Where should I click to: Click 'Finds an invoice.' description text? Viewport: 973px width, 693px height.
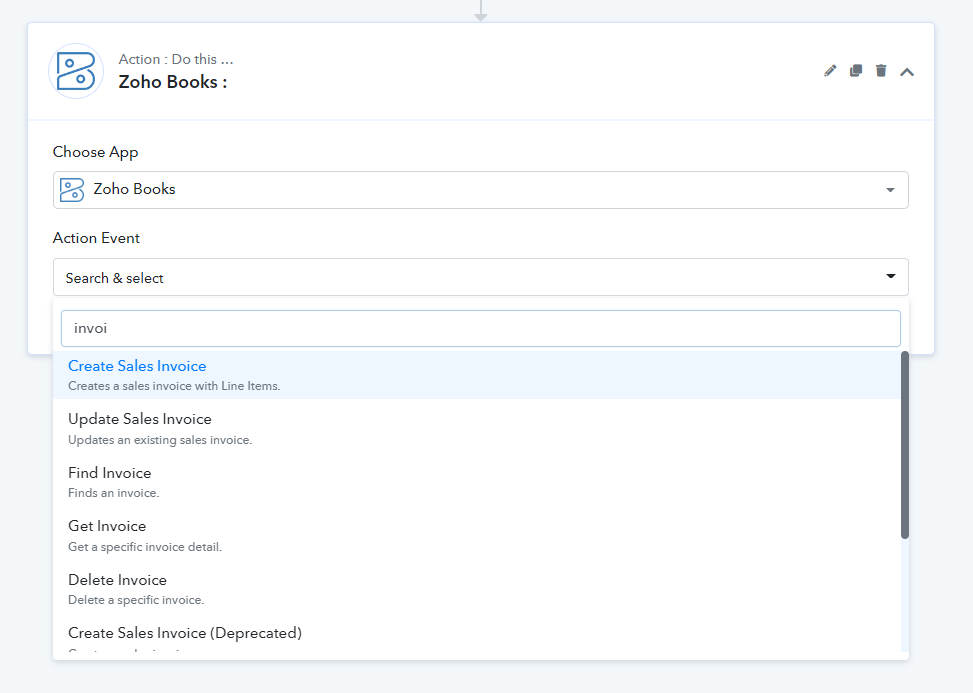pyautogui.click(x=114, y=493)
